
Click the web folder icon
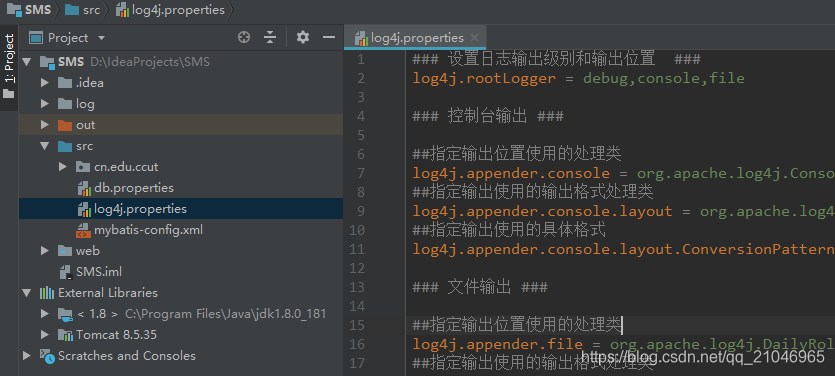tap(65, 251)
